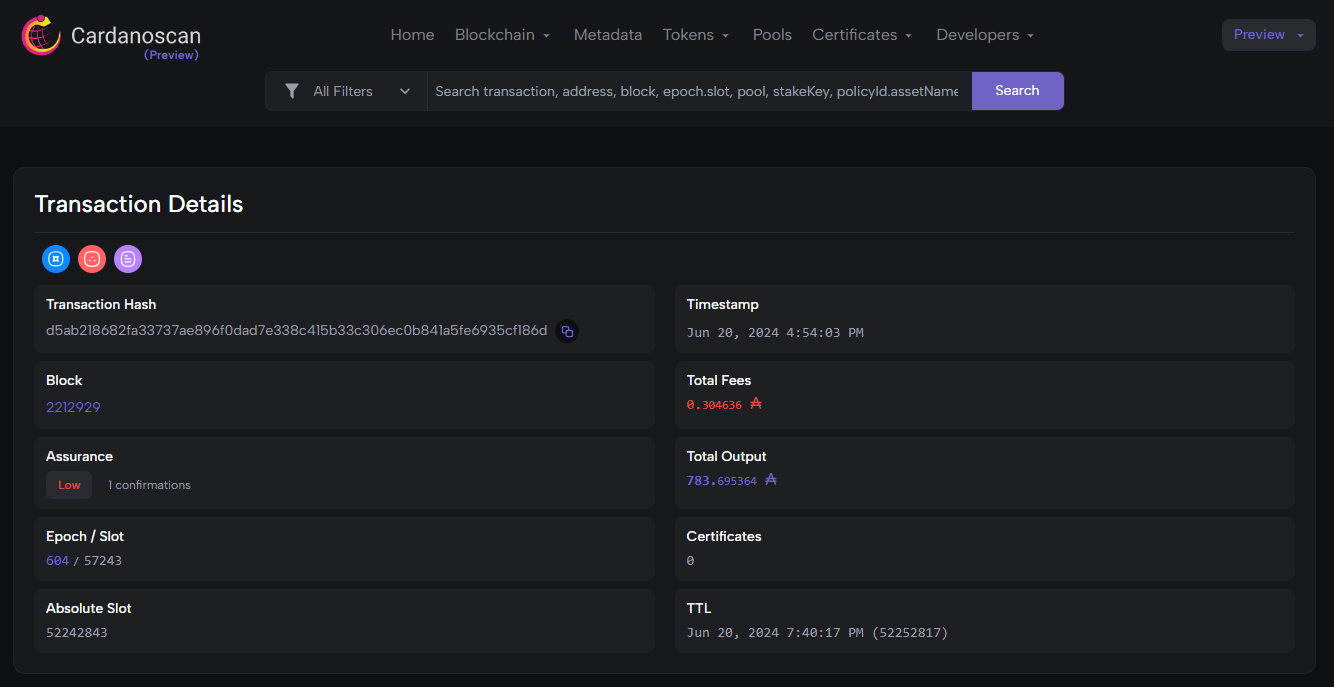Screen dimensions: 1334x687
Task: Copy the transaction hash with the copy icon
Action: tap(567, 331)
